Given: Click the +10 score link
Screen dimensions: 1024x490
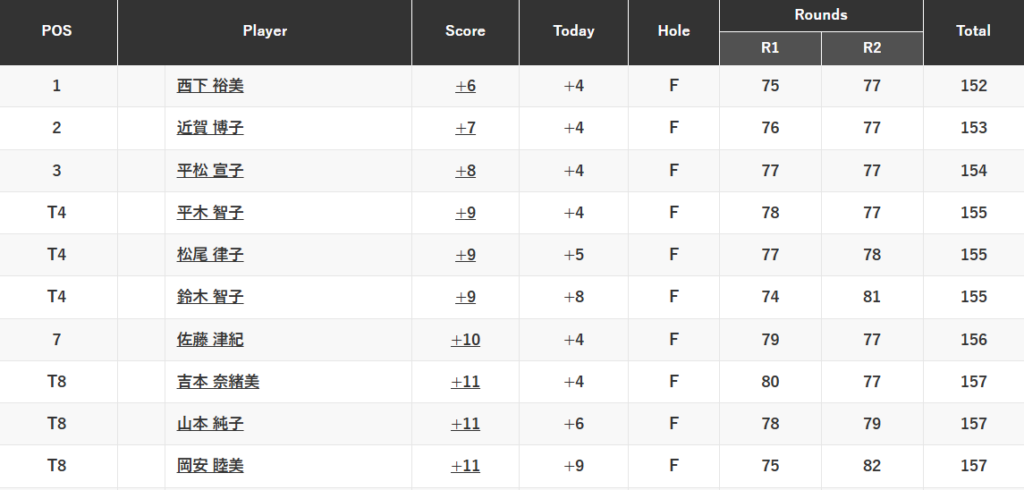Looking at the screenshot, I should click(465, 340).
